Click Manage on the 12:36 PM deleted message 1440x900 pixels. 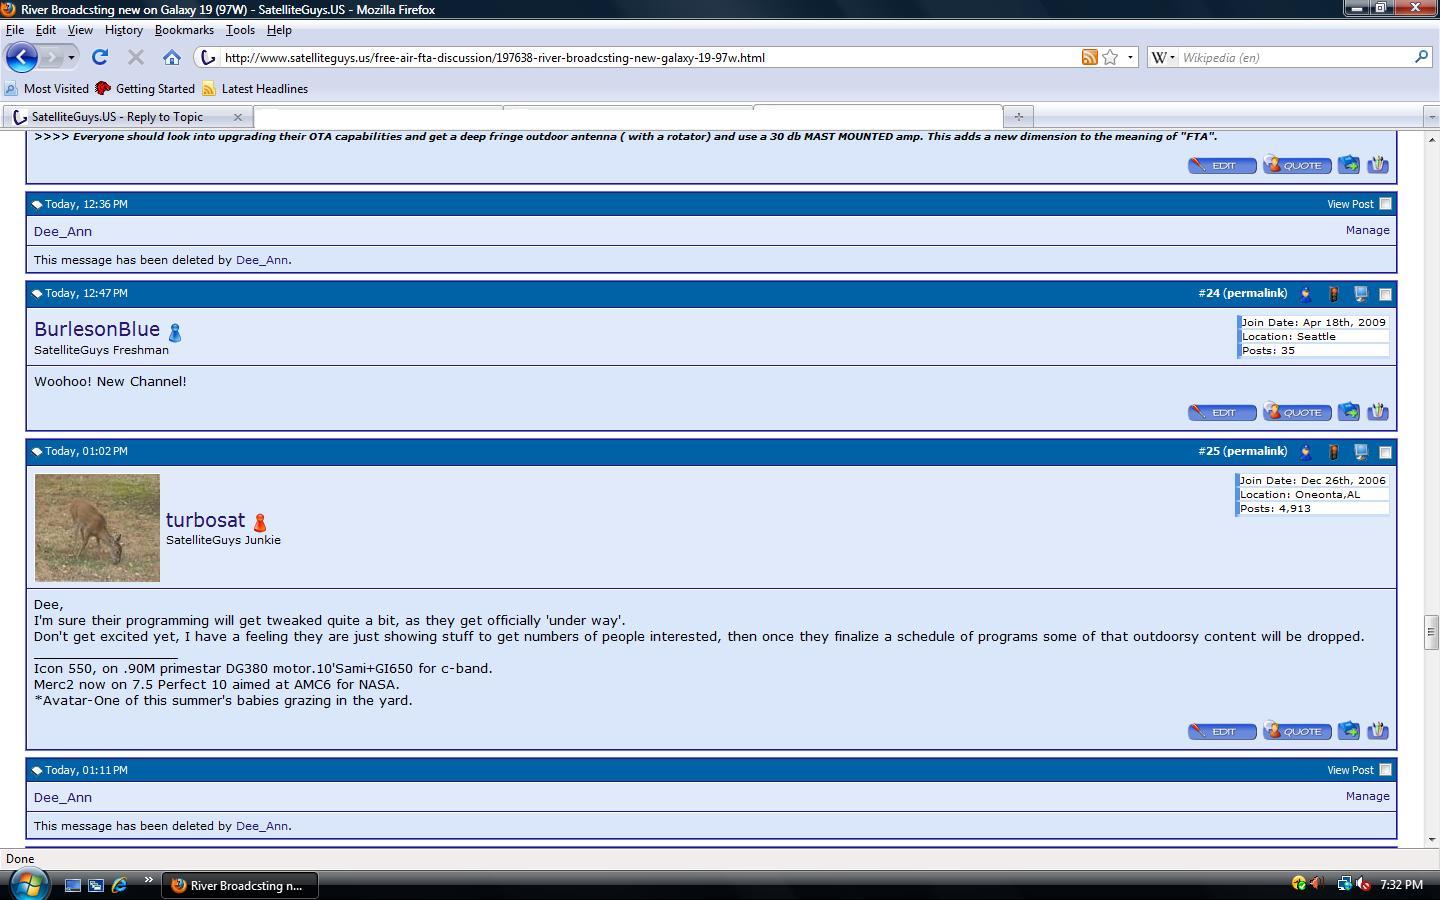(1367, 230)
